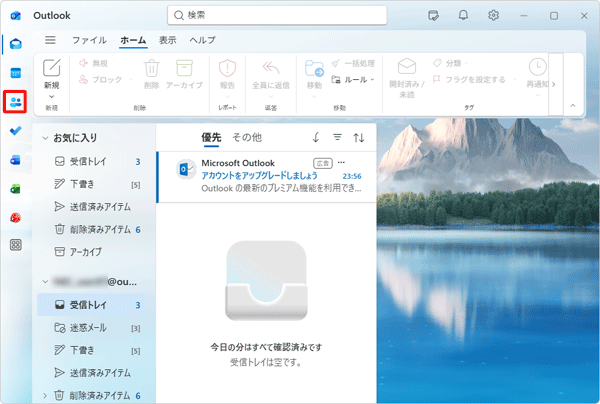Click in the 検索 search box
Screen dimensions: 600x404
click(277, 15)
